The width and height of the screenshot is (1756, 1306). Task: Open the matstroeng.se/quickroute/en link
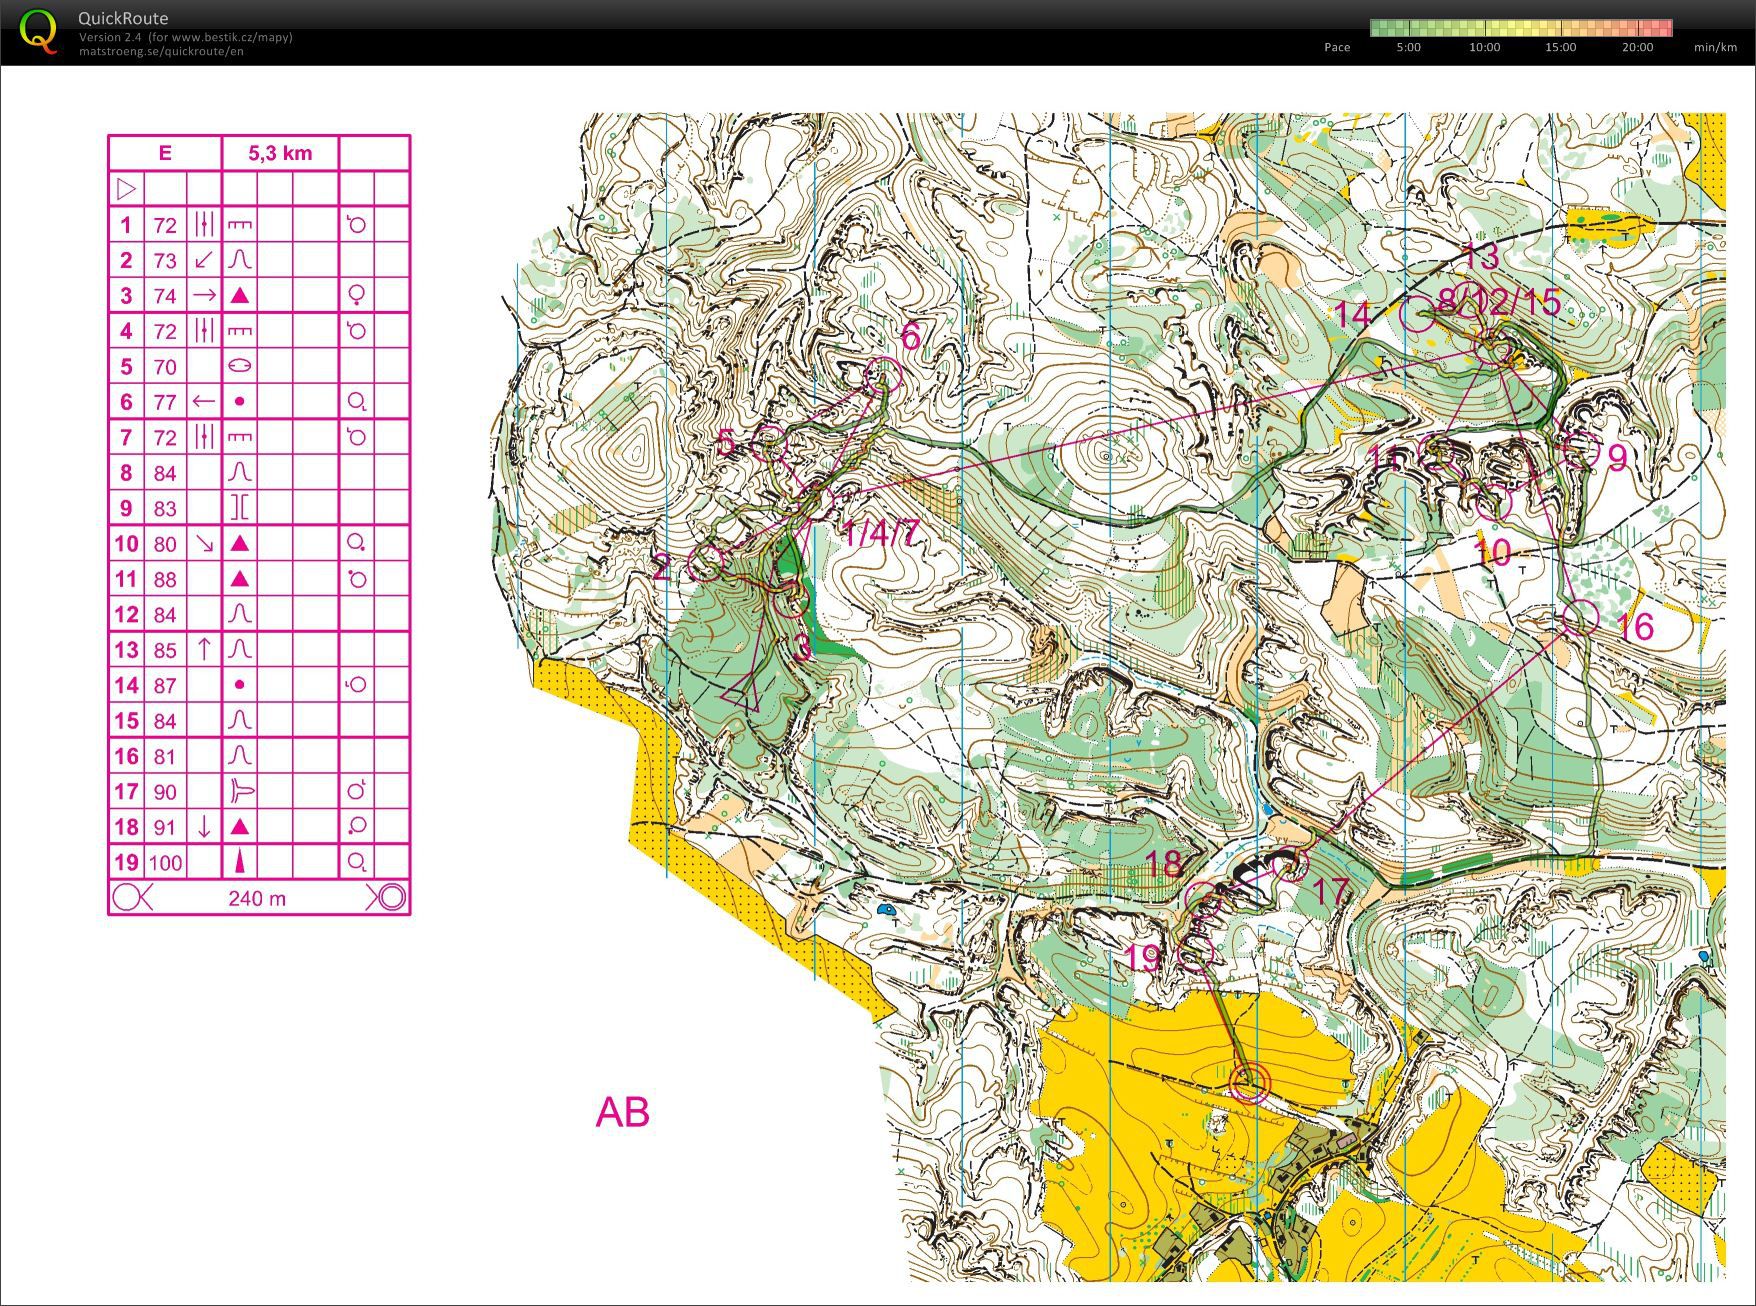pyautogui.click(x=161, y=51)
